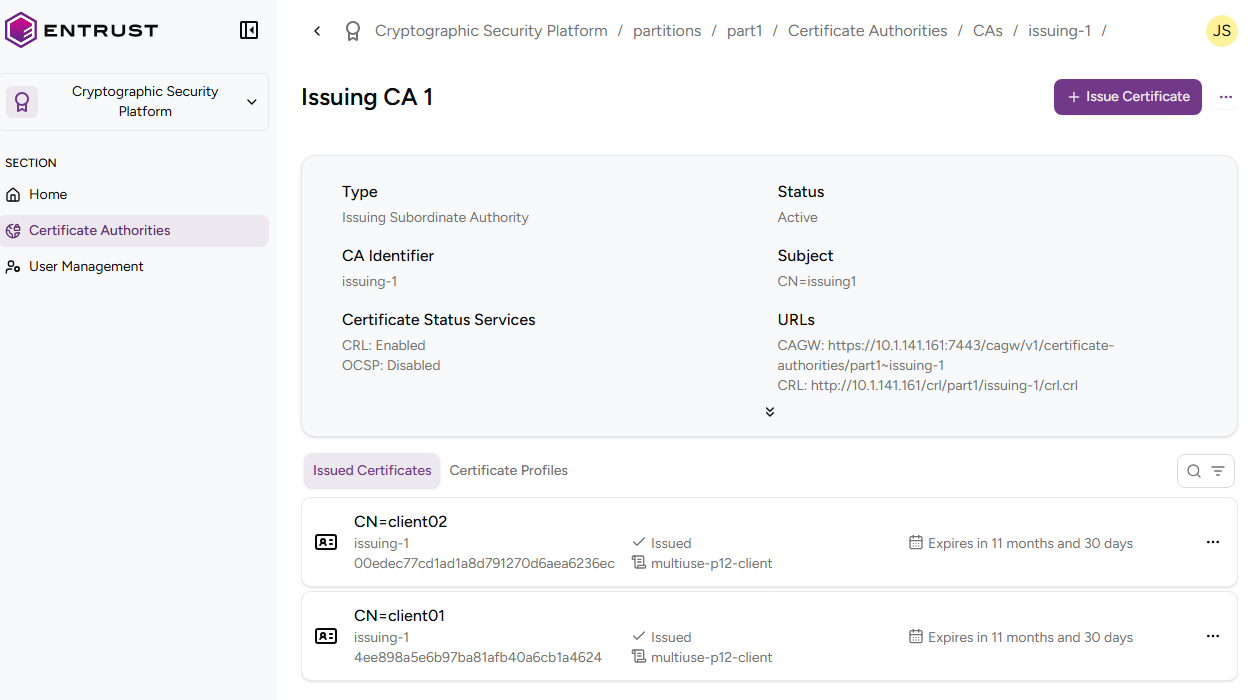1252x700 pixels.
Task: Click the JS user avatar
Action: click(x=1221, y=31)
